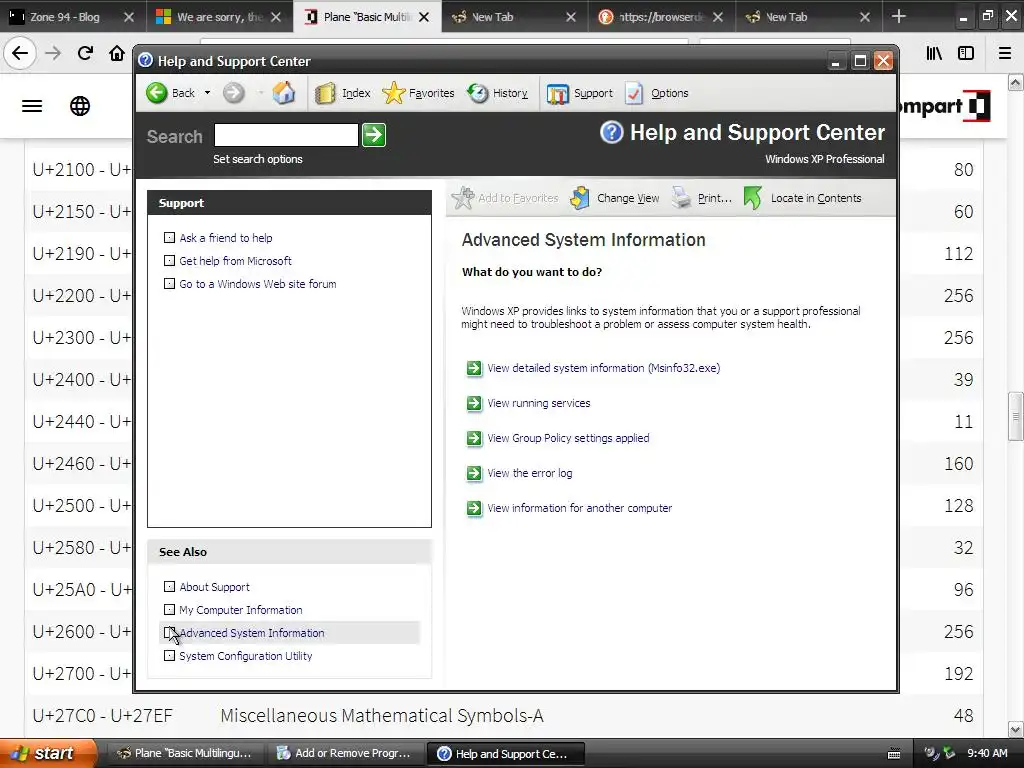Open the Windows start button
The width and height of the screenshot is (1024, 768).
(x=48, y=753)
